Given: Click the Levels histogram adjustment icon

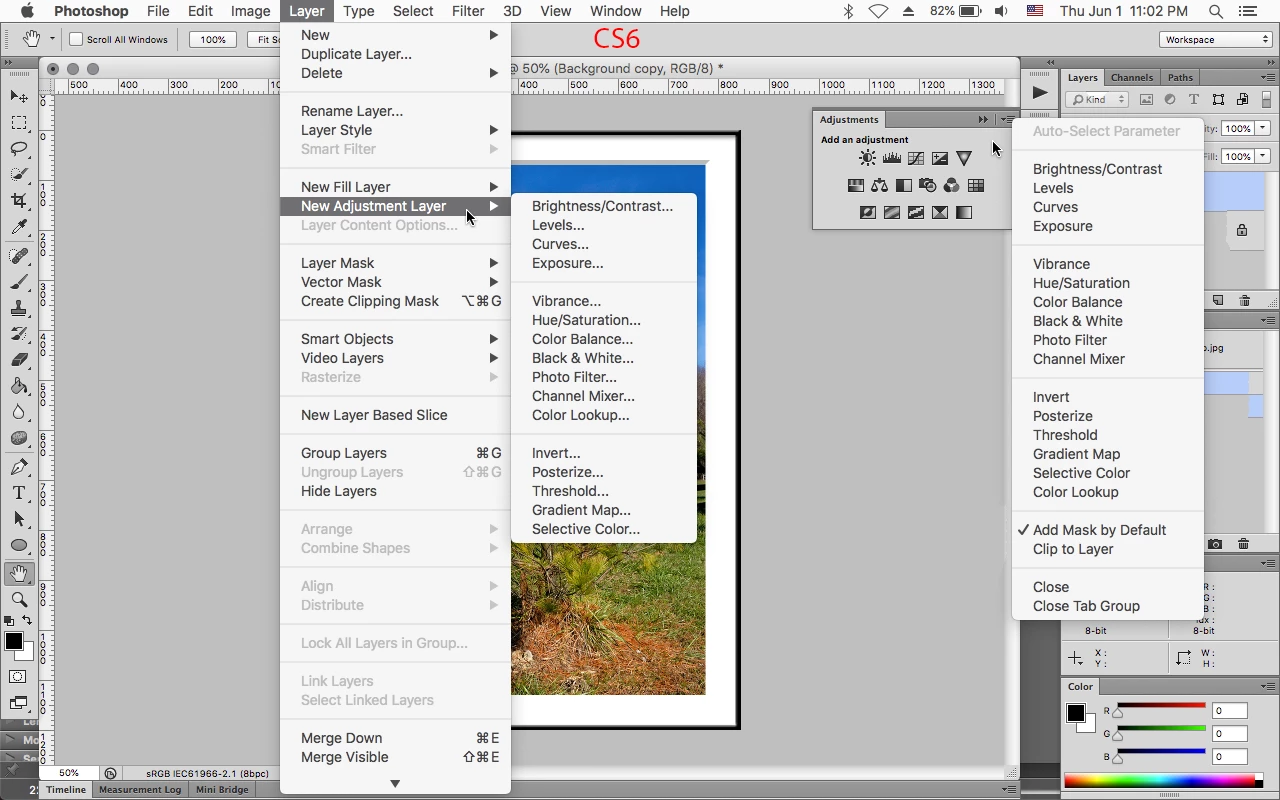Looking at the screenshot, I should coord(891,158).
